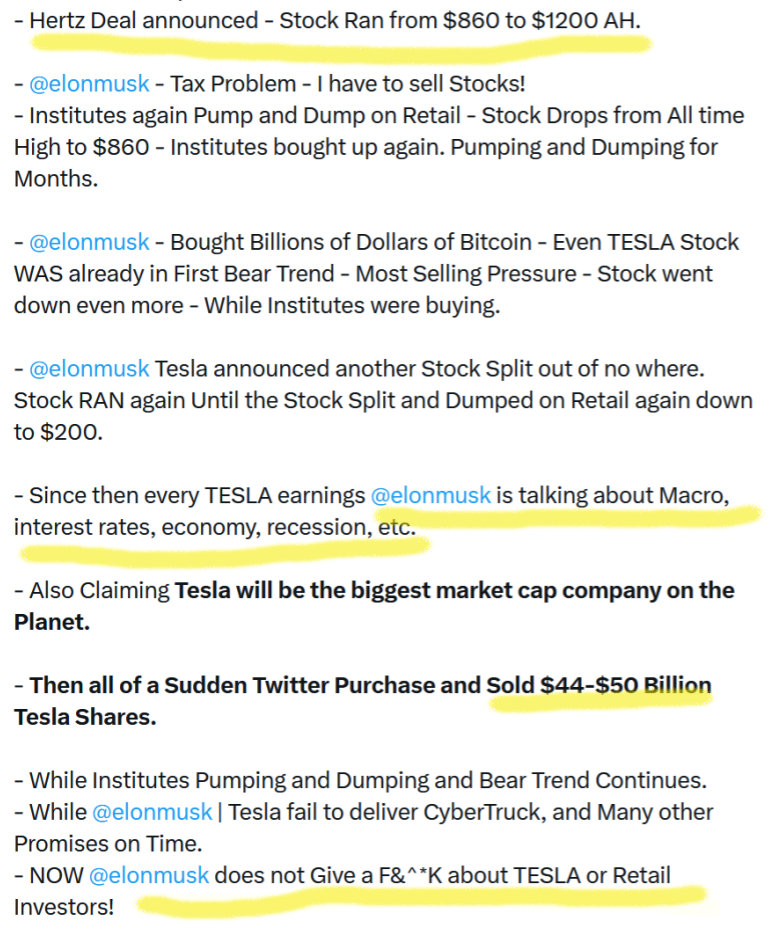This screenshot has width=774, height=926.
Task: Click the @elonmusk mention after "TESLA earnings"
Action: [431, 495]
